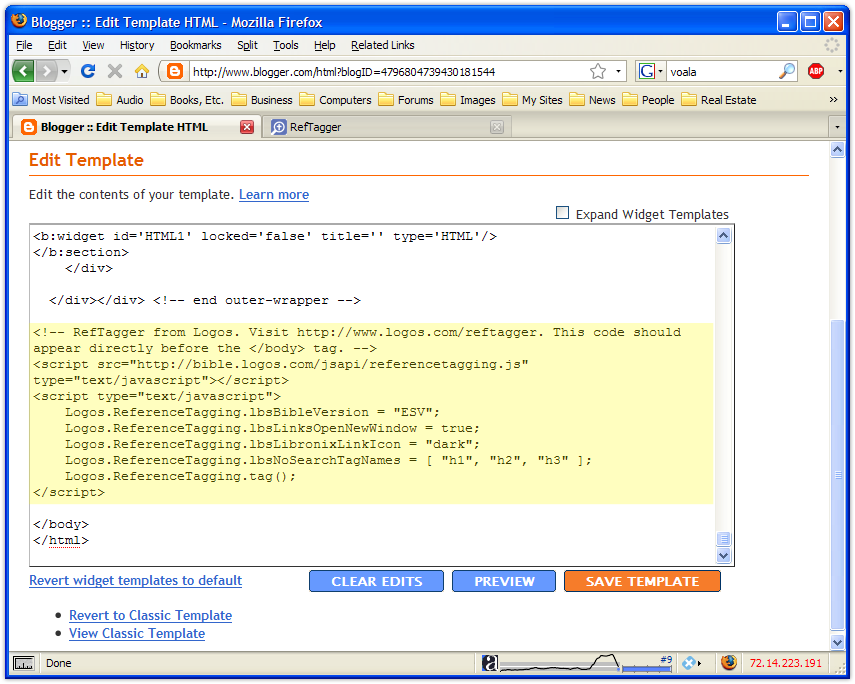This screenshot has width=855, height=684.
Task: Bookmark this page with the star icon
Action: [x=598, y=71]
